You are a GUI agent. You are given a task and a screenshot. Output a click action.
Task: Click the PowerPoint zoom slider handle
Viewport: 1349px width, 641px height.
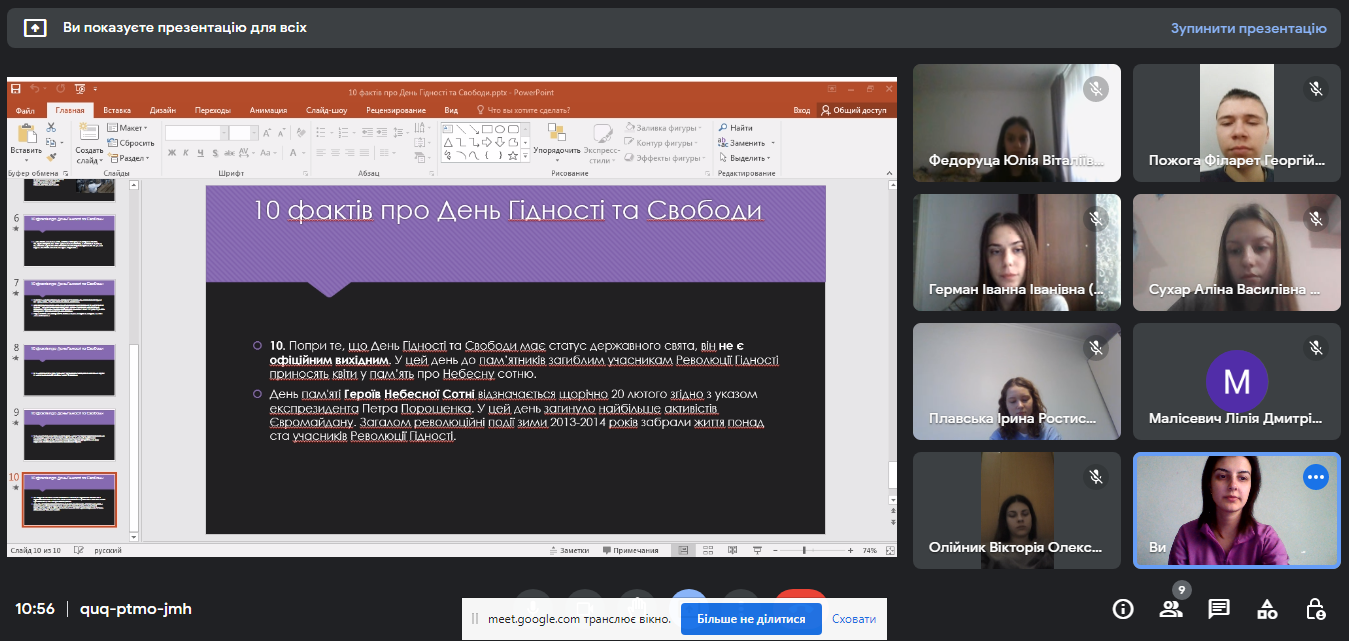click(x=805, y=550)
